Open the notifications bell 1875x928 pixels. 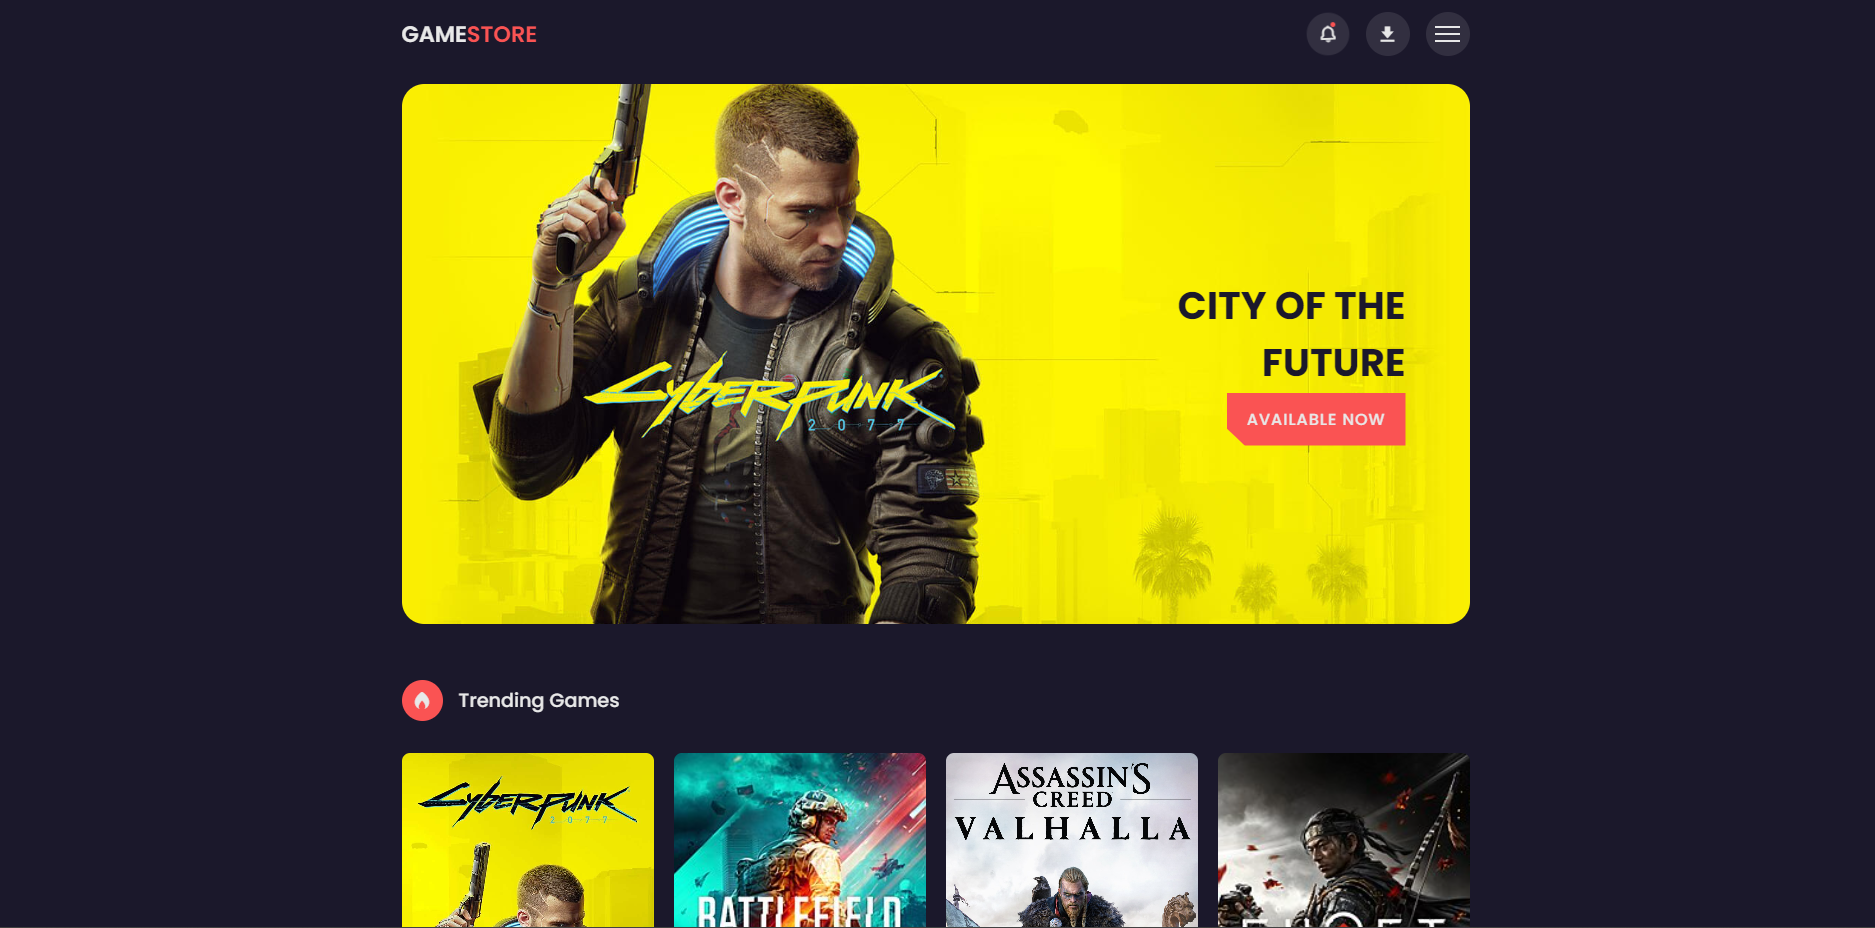1327,34
